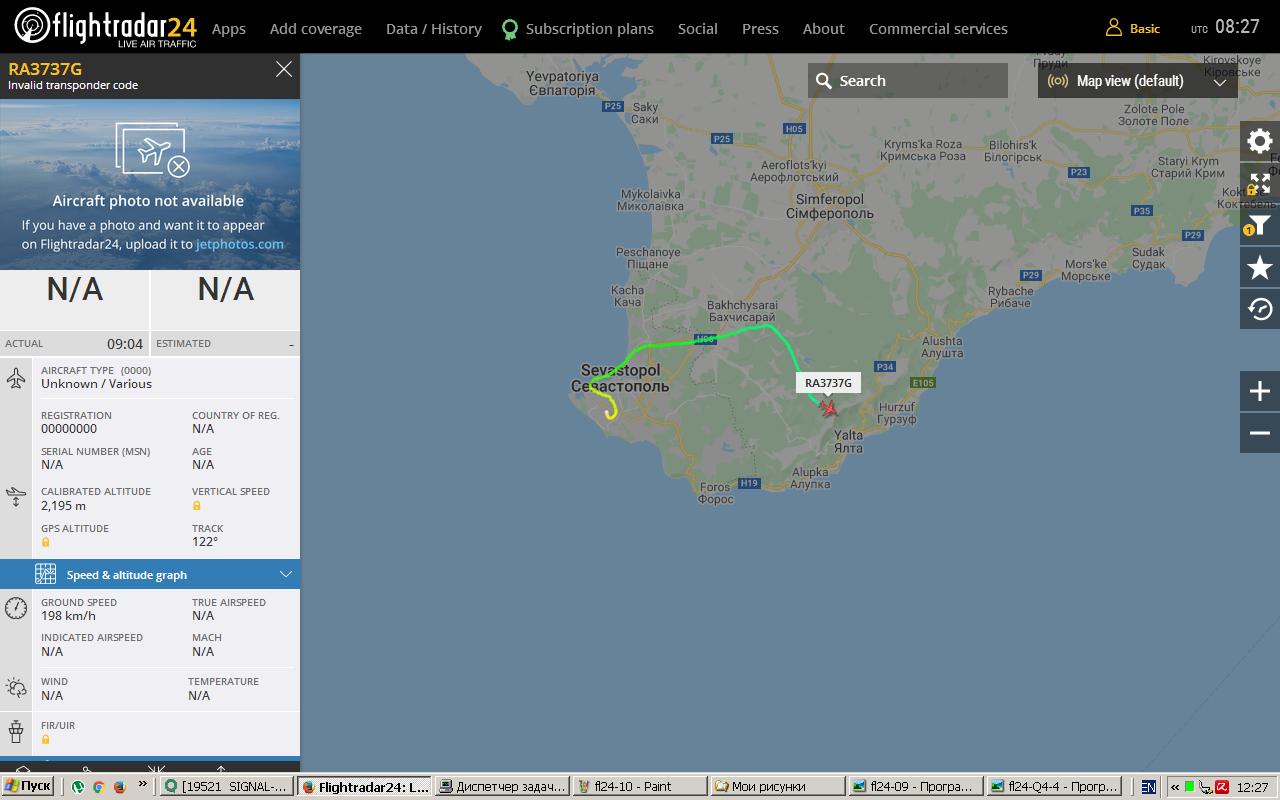Viewport: 1280px width, 800px height.
Task: Click the RA3737G callsign header
Action: tap(45, 68)
